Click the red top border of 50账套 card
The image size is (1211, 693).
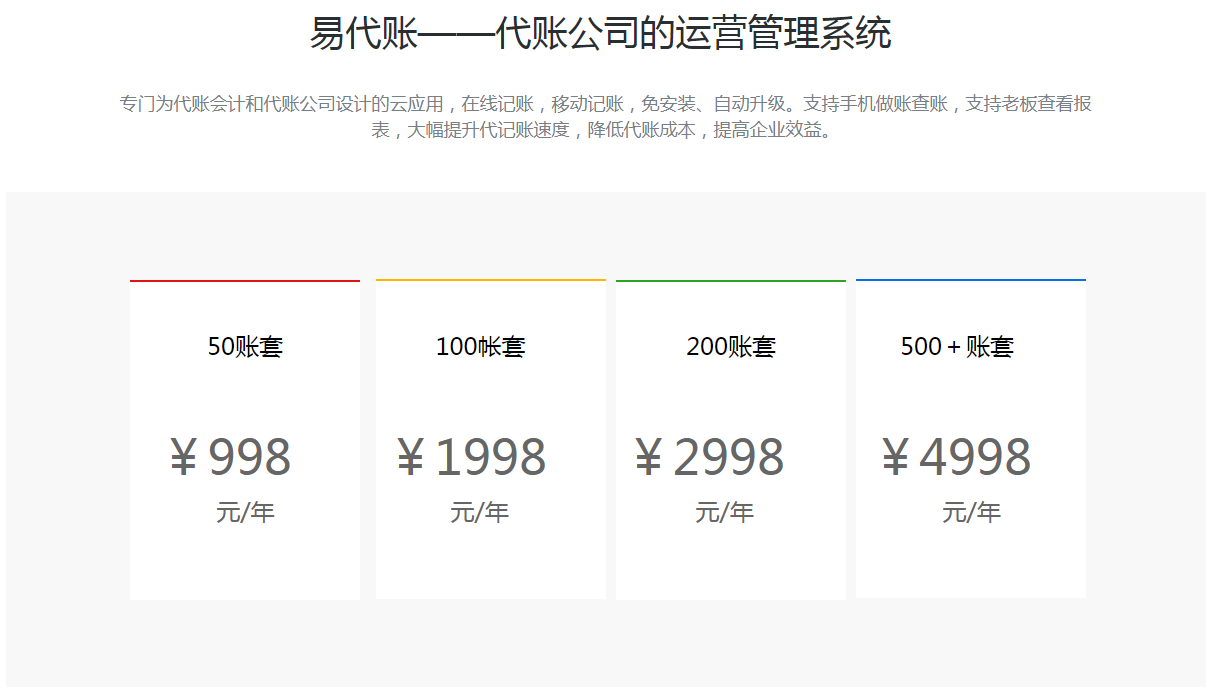point(245,281)
